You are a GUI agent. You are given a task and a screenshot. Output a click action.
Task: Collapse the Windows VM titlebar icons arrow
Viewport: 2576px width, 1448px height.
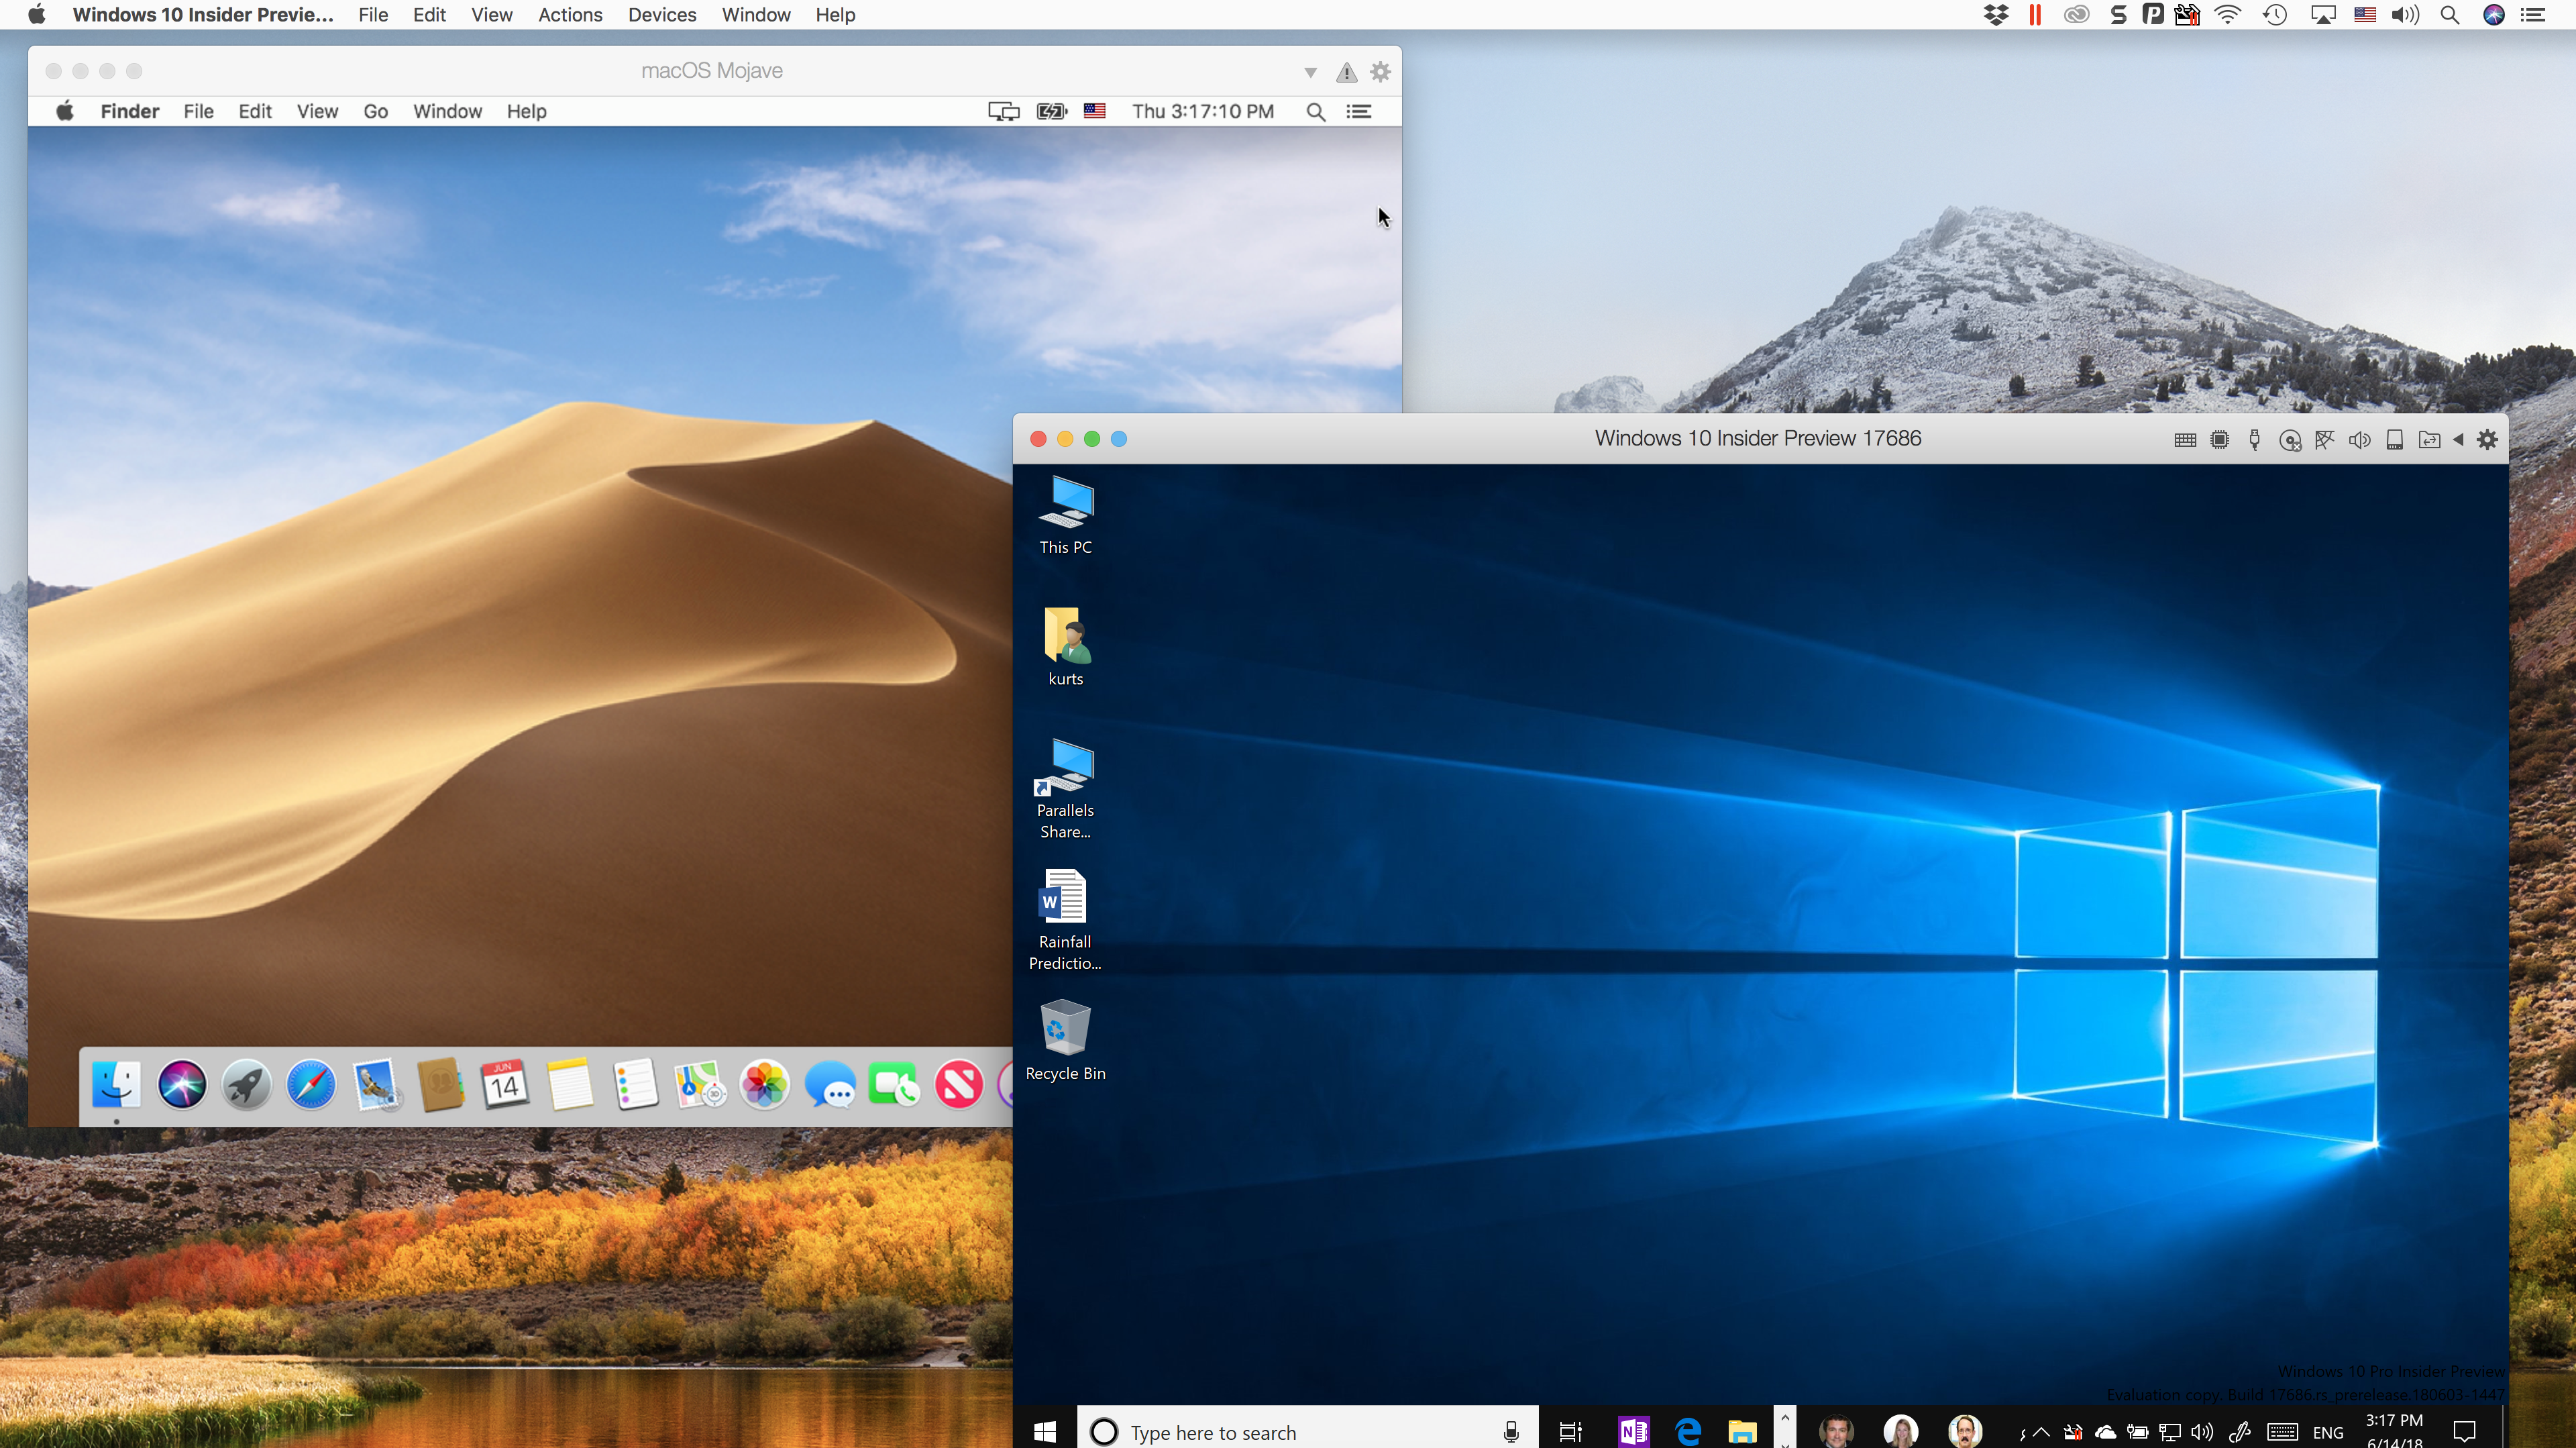coord(2458,440)
